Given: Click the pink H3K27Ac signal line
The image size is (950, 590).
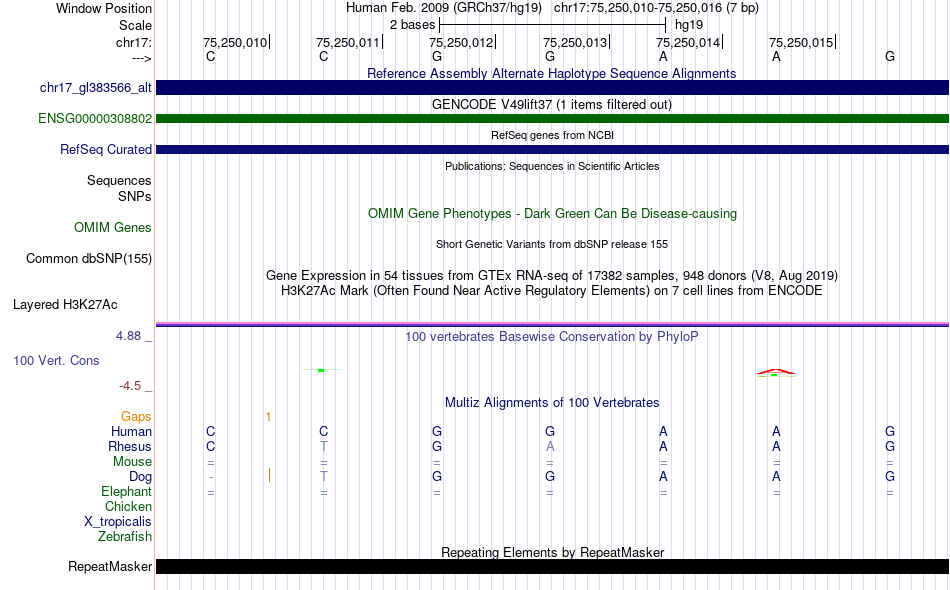Looking at the screenshot, I should coord(552,323).
